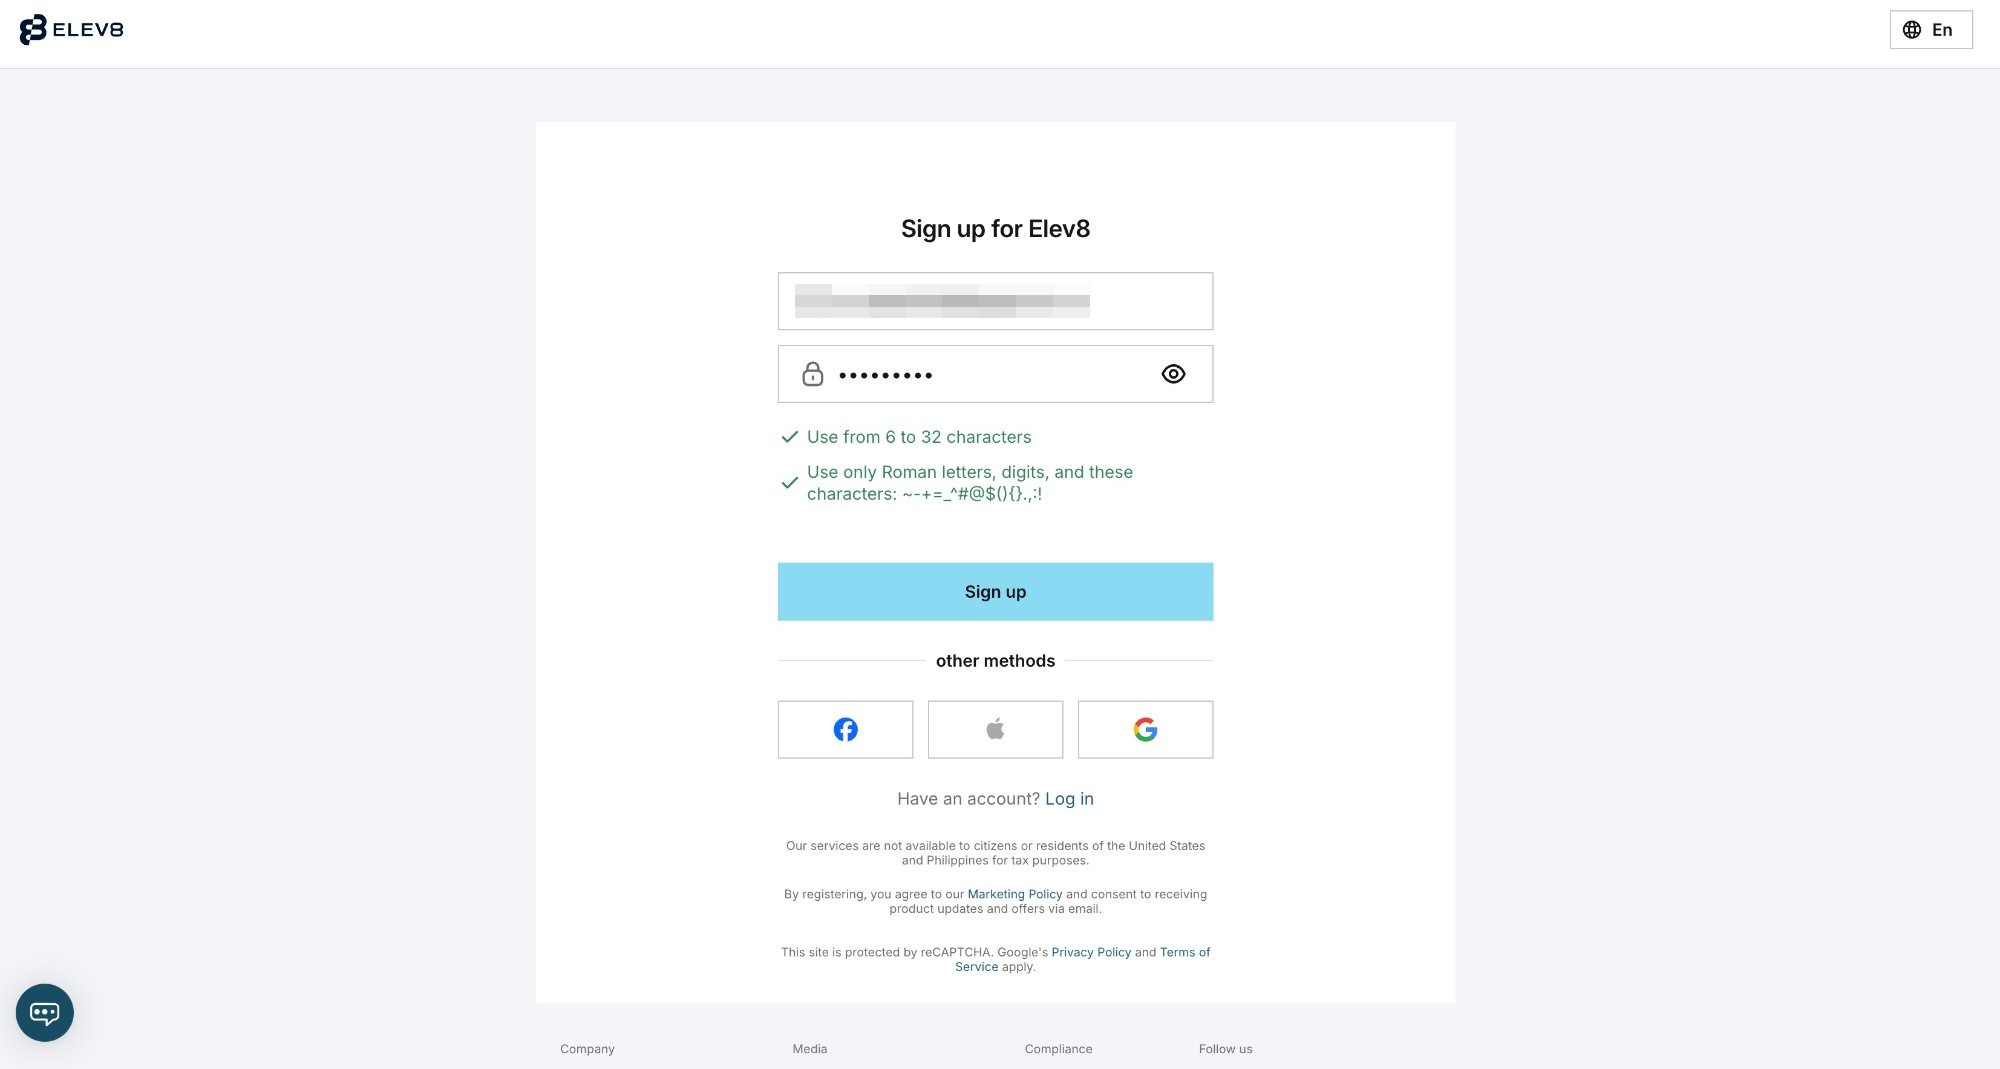2000x1069 pixels.
Task: Select the Media footer heading
Action: [x=810, y=1049]
